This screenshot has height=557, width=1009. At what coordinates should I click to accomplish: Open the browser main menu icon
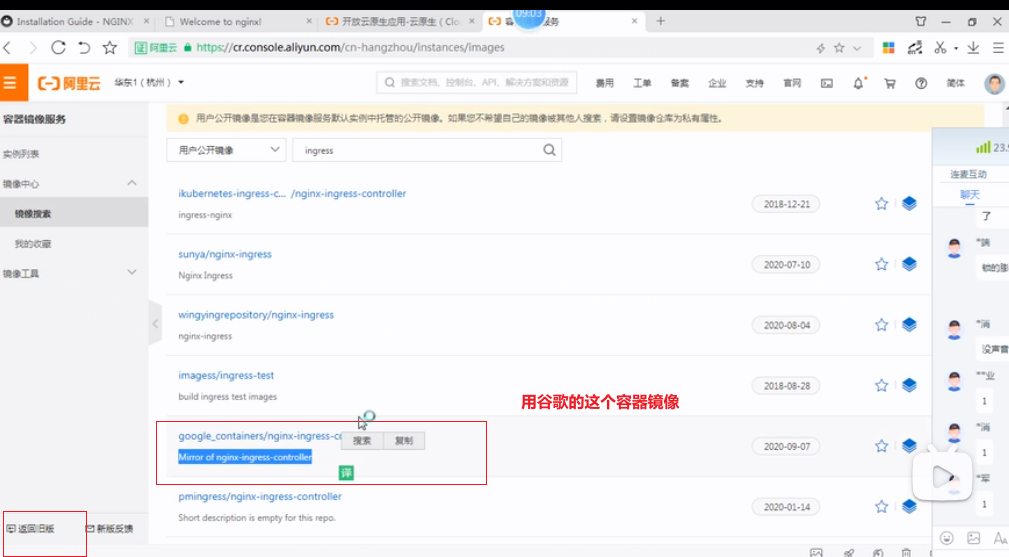[x=998, y=48]
